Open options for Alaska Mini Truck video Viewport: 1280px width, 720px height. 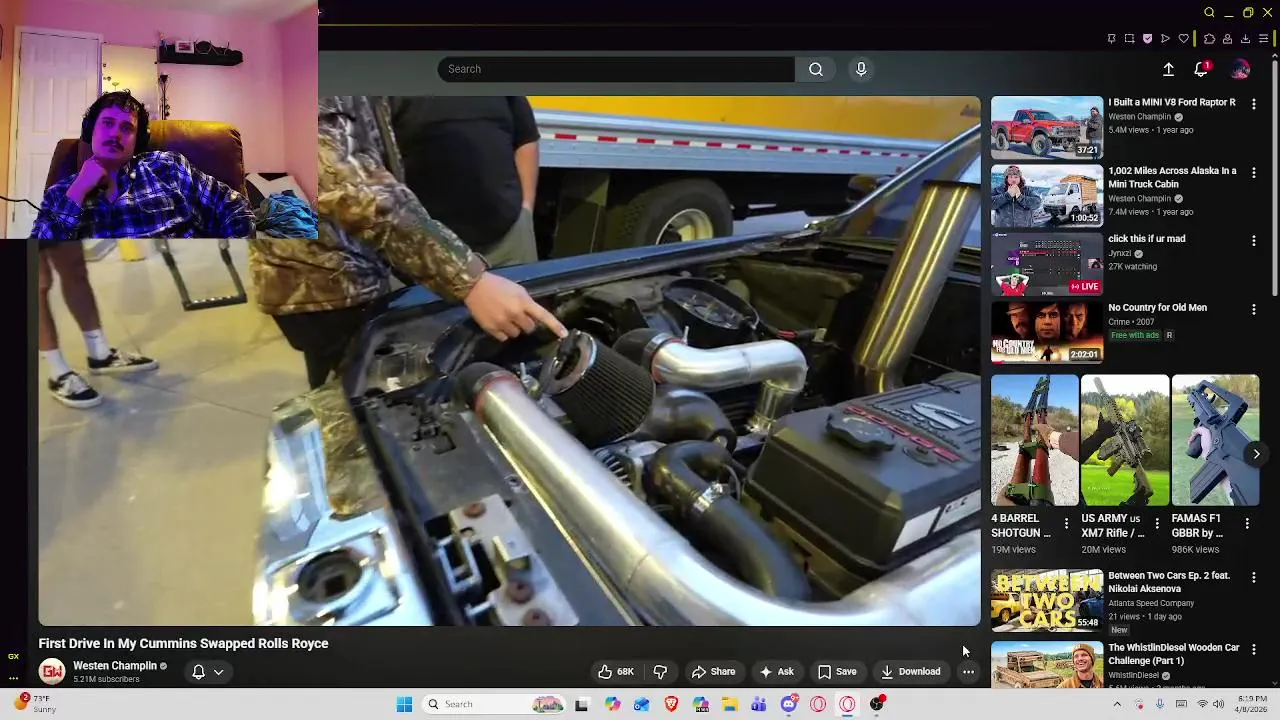click(1254, 172)
